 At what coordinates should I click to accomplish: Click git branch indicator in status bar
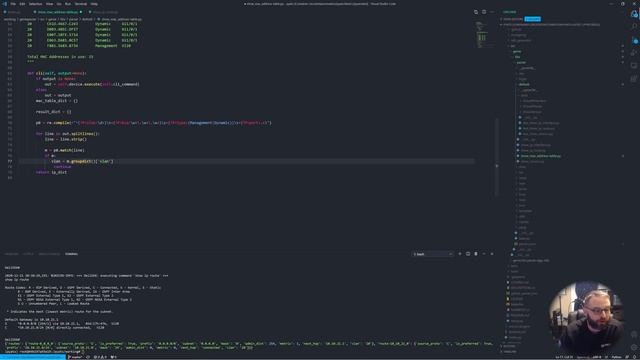pyautogui.click(x=76, y=357)
